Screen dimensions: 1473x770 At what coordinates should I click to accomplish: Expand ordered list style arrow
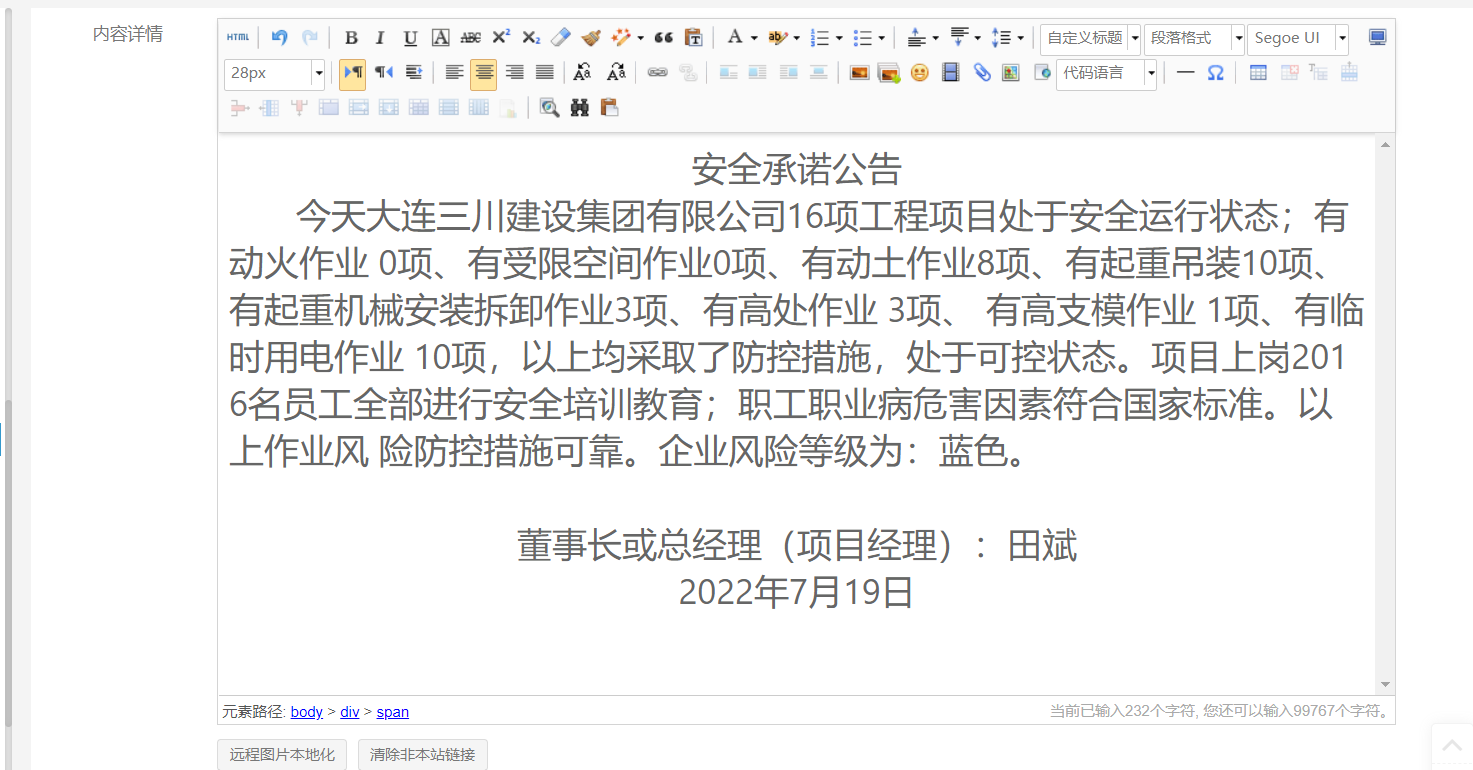pos(839,39)
